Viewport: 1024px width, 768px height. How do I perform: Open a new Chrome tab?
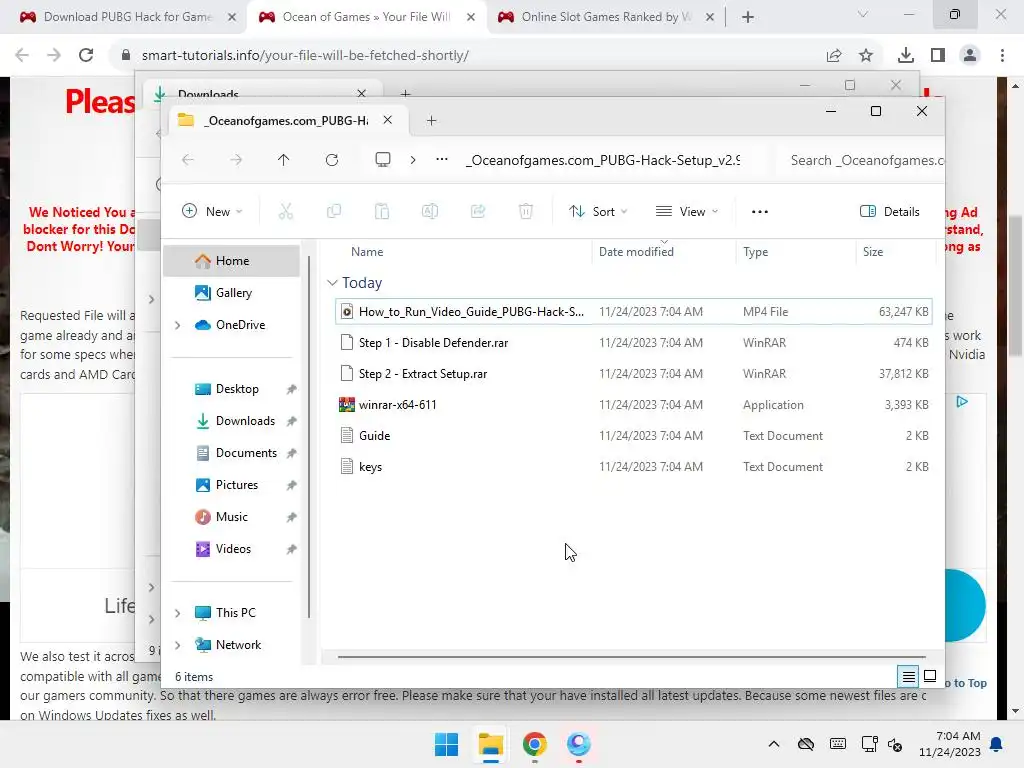[x=748, y=17]
